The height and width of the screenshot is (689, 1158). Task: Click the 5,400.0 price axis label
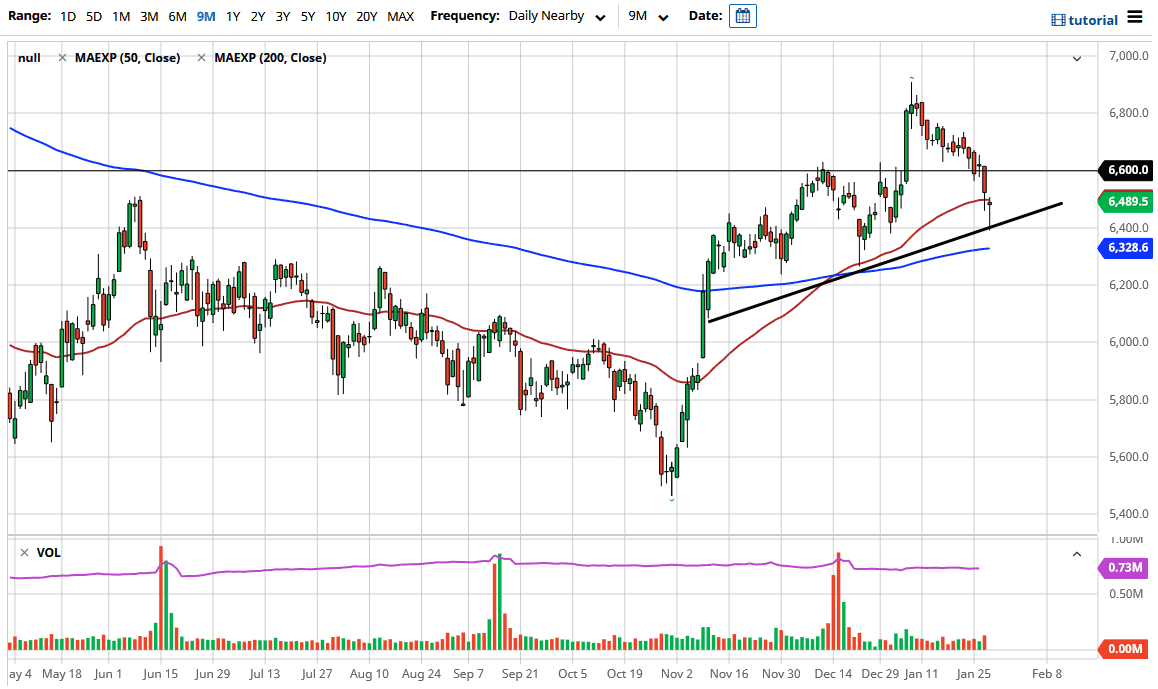click(x=1128, y=513)
